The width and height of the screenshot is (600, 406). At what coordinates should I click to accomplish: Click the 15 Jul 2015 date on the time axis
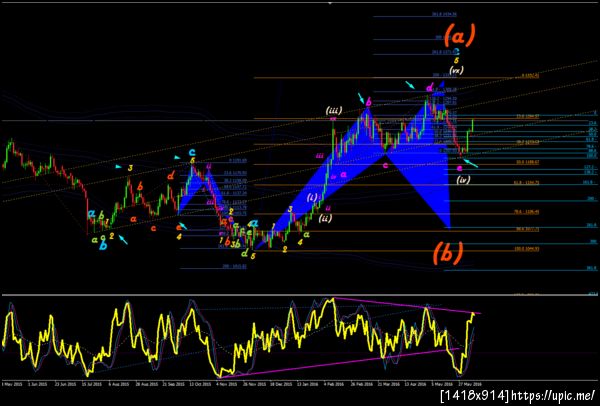[92, 383]
